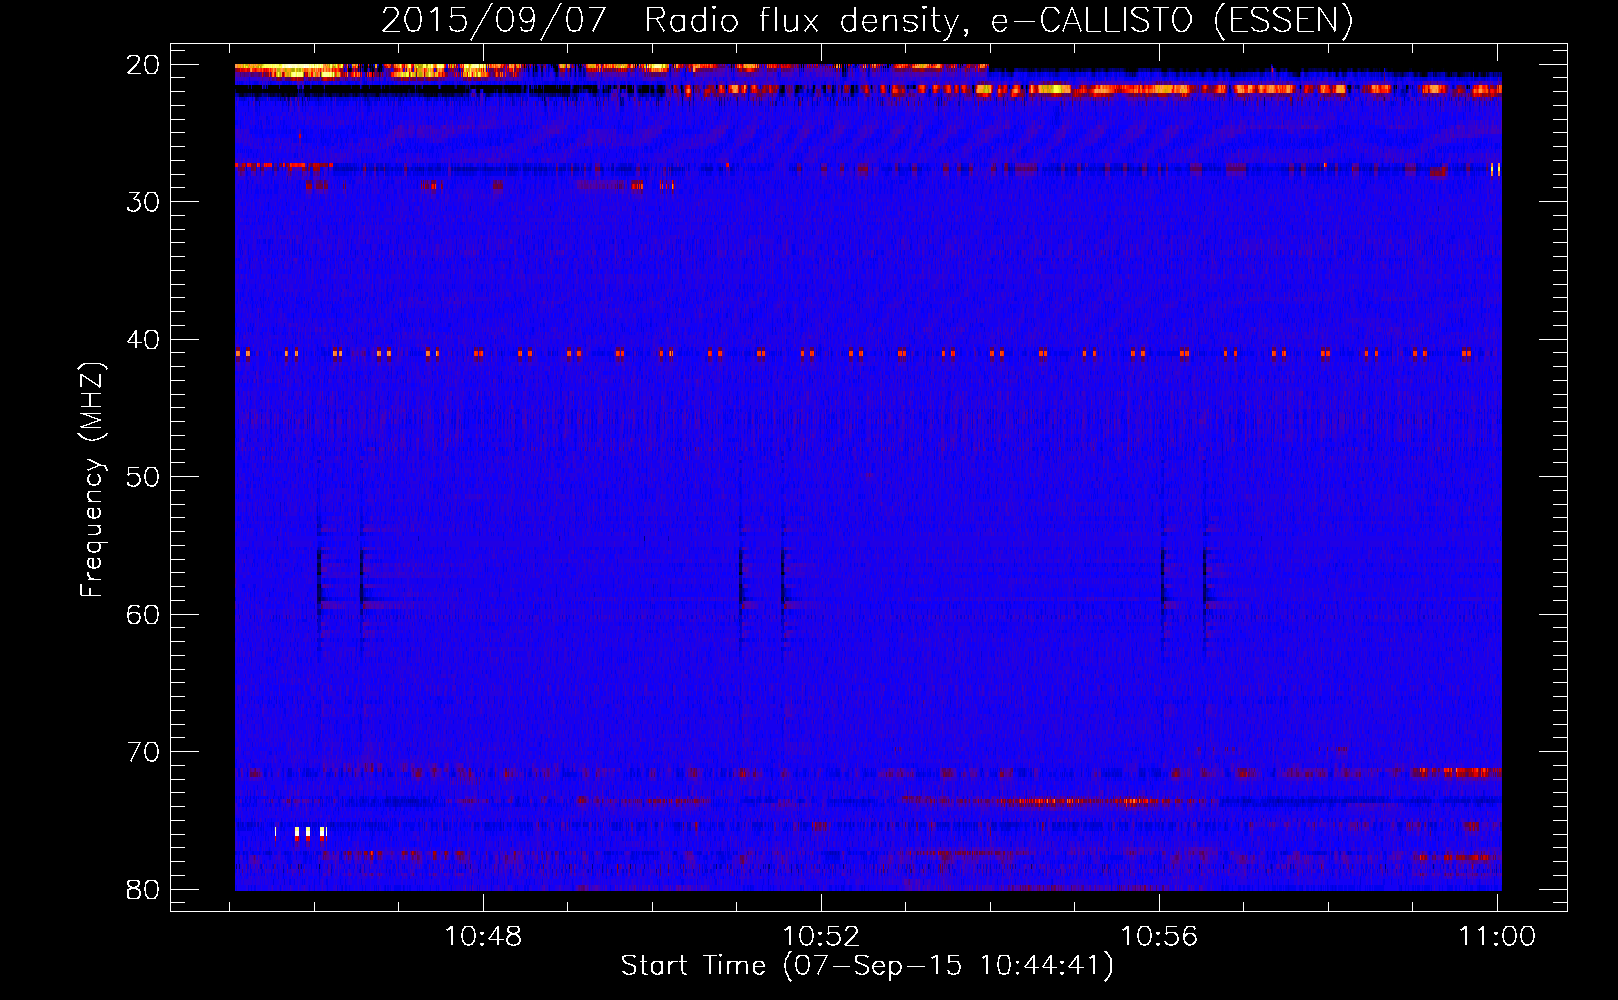The height and width of the screenshot is (1000, 1618).
Task: Click the plot title "2015/09/07 Radio flux density, e-CALLISTO (ESSEN)"
Action: (867, 20)
